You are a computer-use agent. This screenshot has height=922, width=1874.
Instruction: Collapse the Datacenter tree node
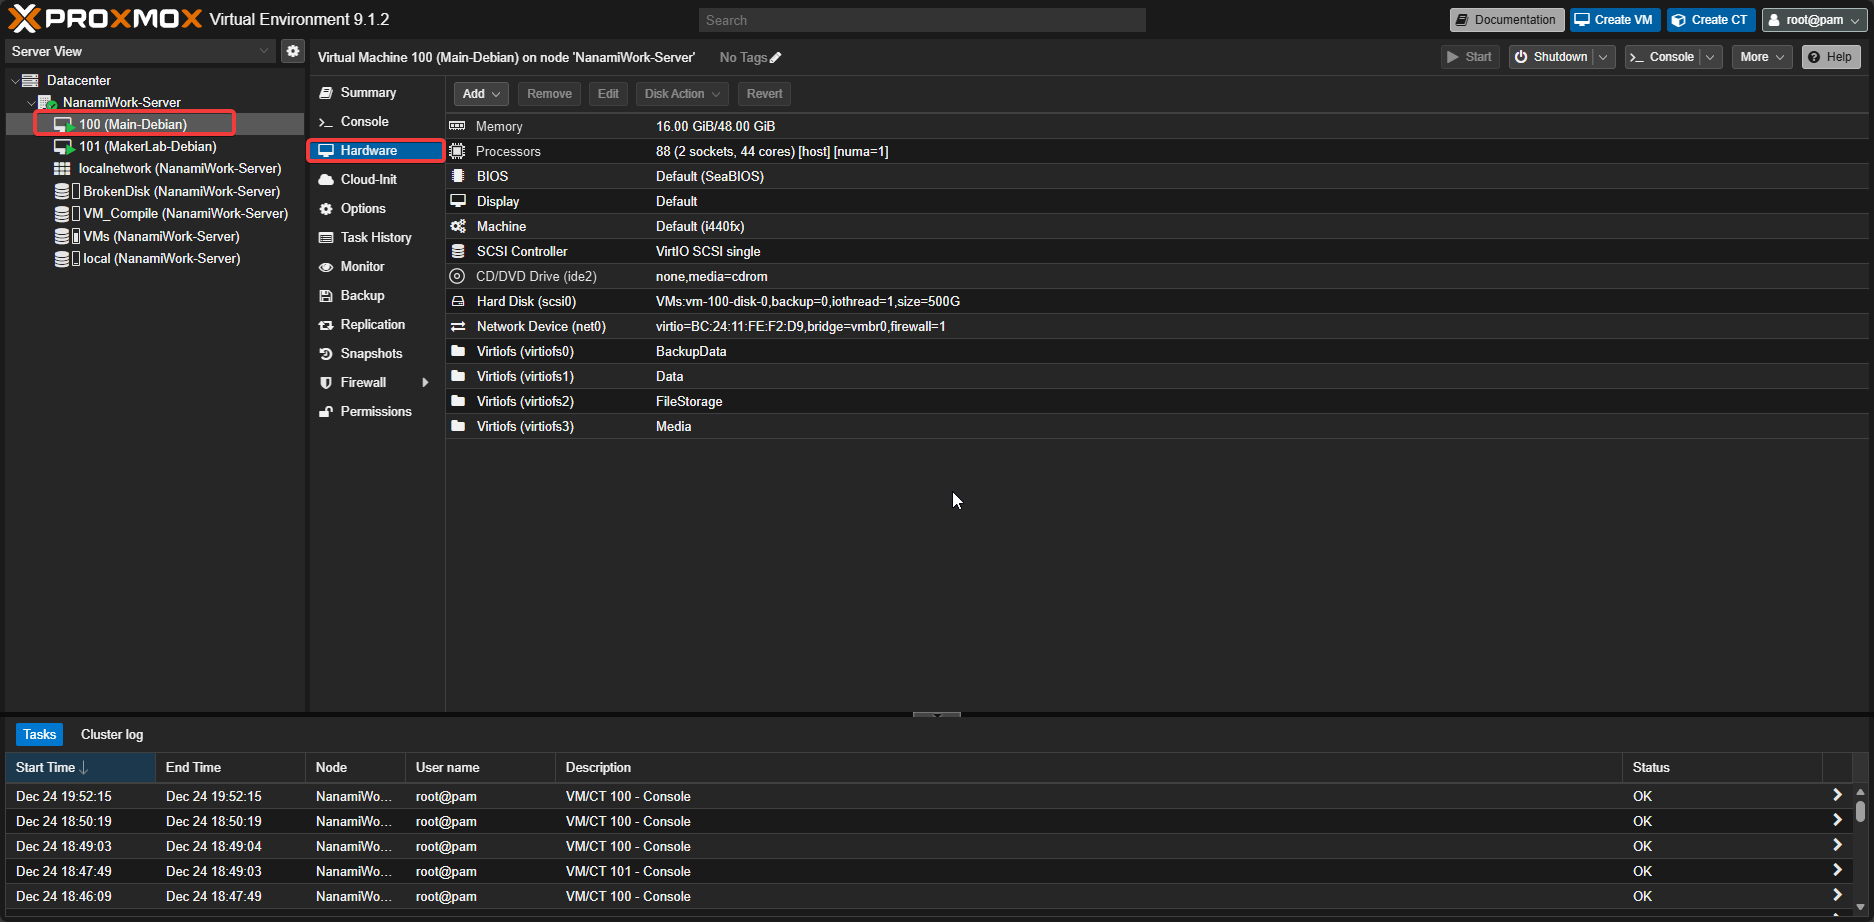click(15, 81)
